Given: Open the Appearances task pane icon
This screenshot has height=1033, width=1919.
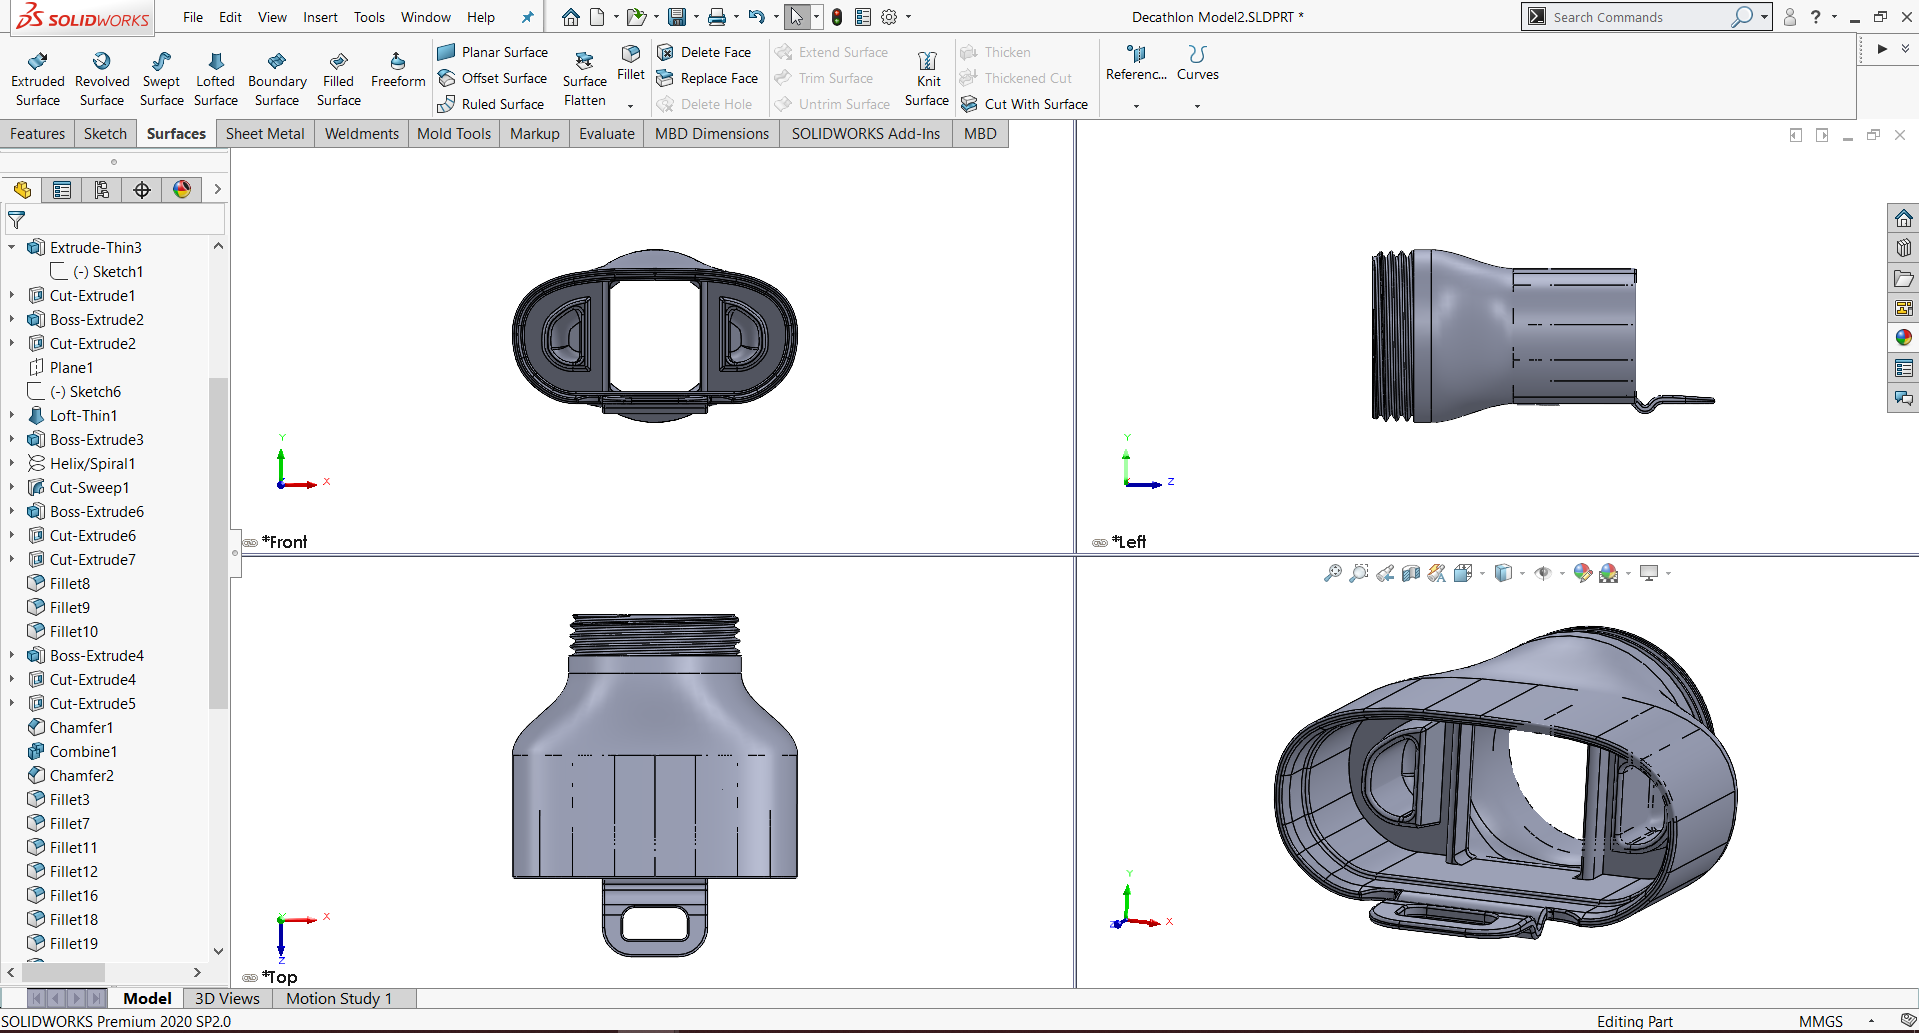Looking at the screenshot, I should point(1903,338).
